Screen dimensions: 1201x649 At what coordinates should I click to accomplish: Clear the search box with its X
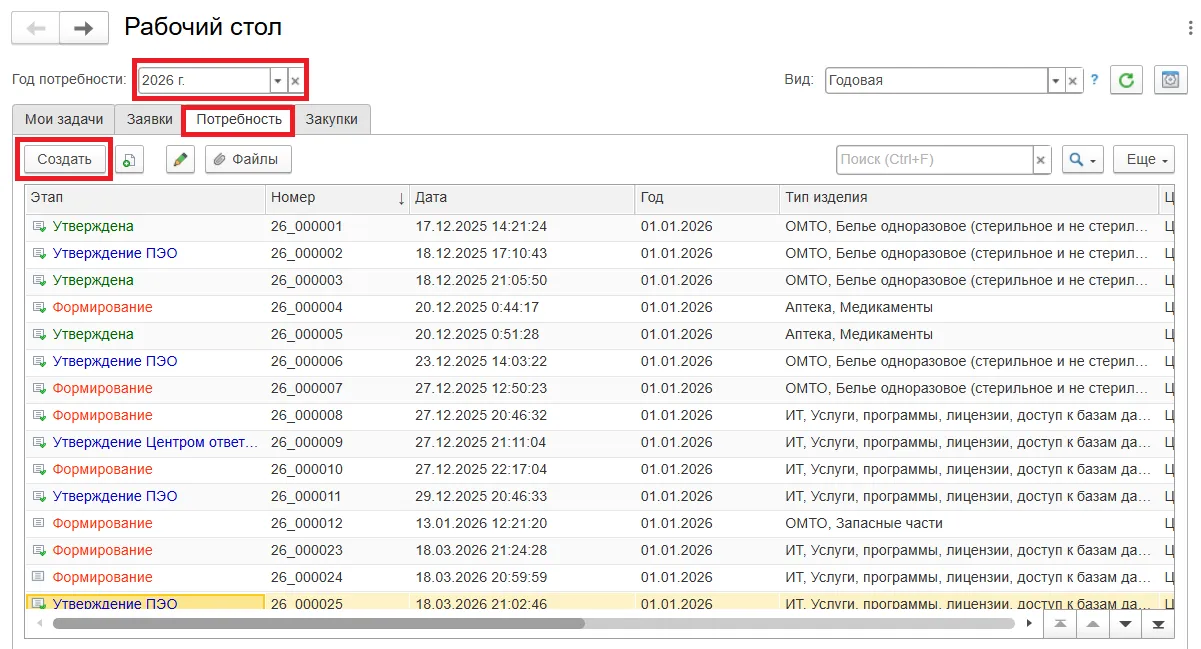click(1042, 160)
